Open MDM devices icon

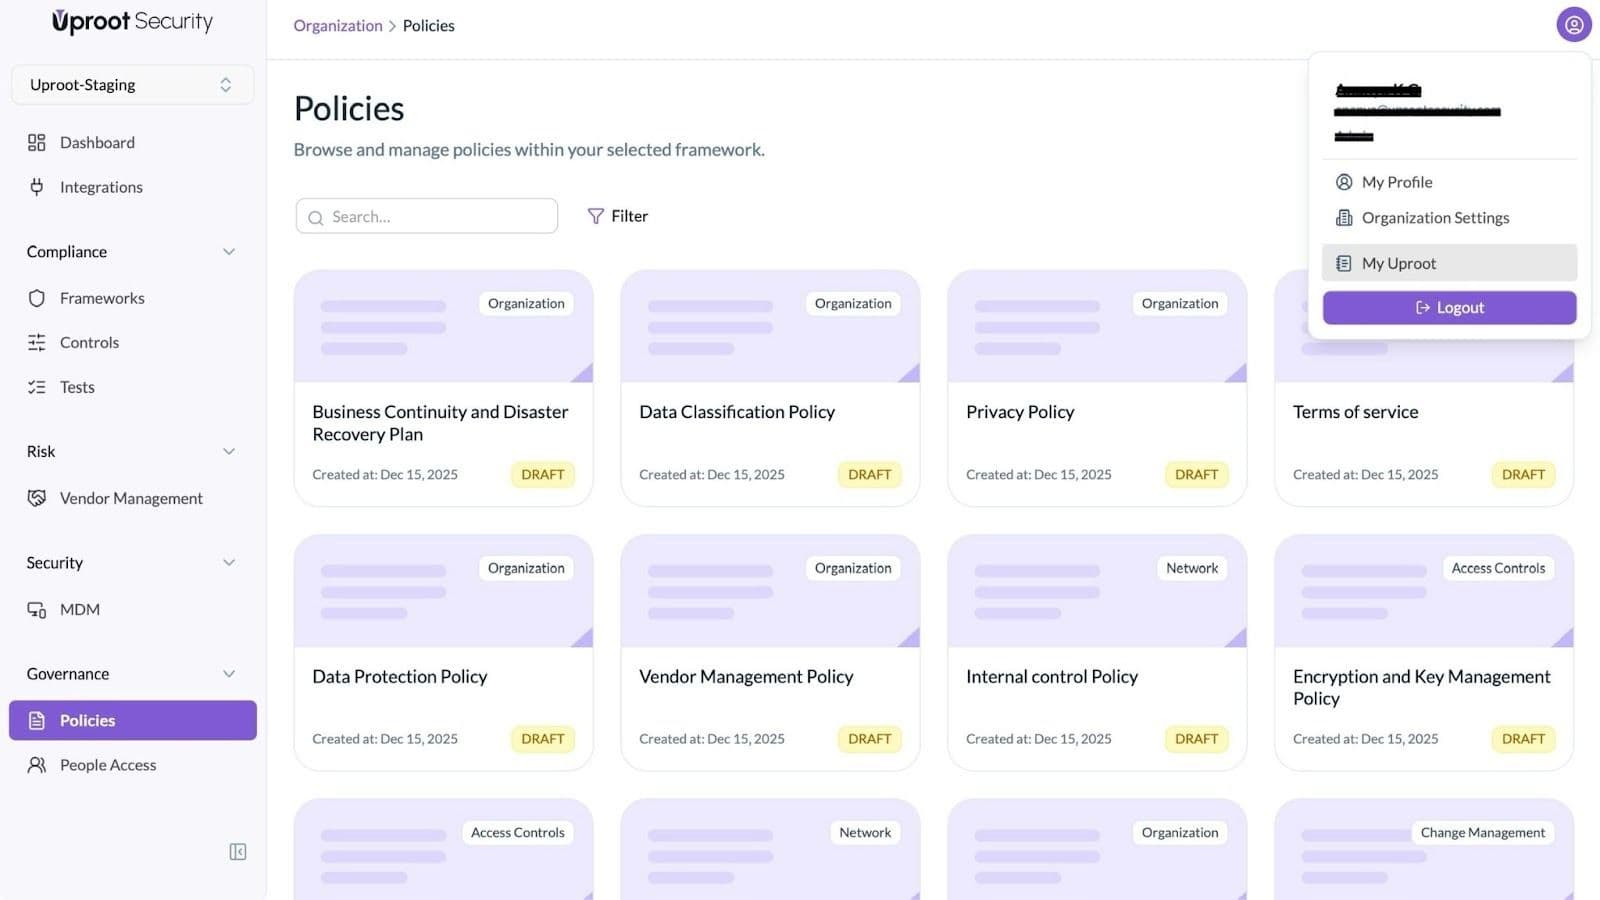[37, 610]
